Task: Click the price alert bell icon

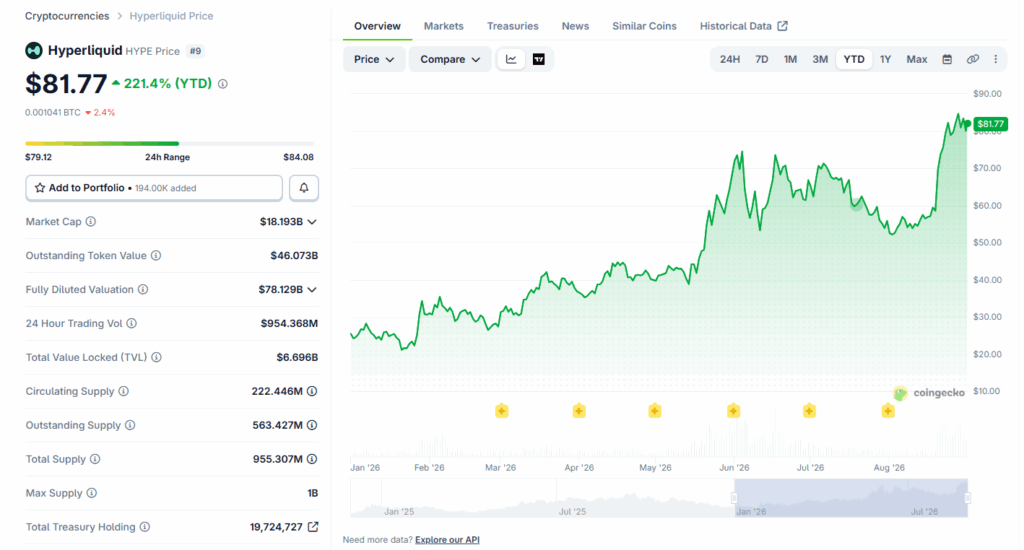Action: 304,188
